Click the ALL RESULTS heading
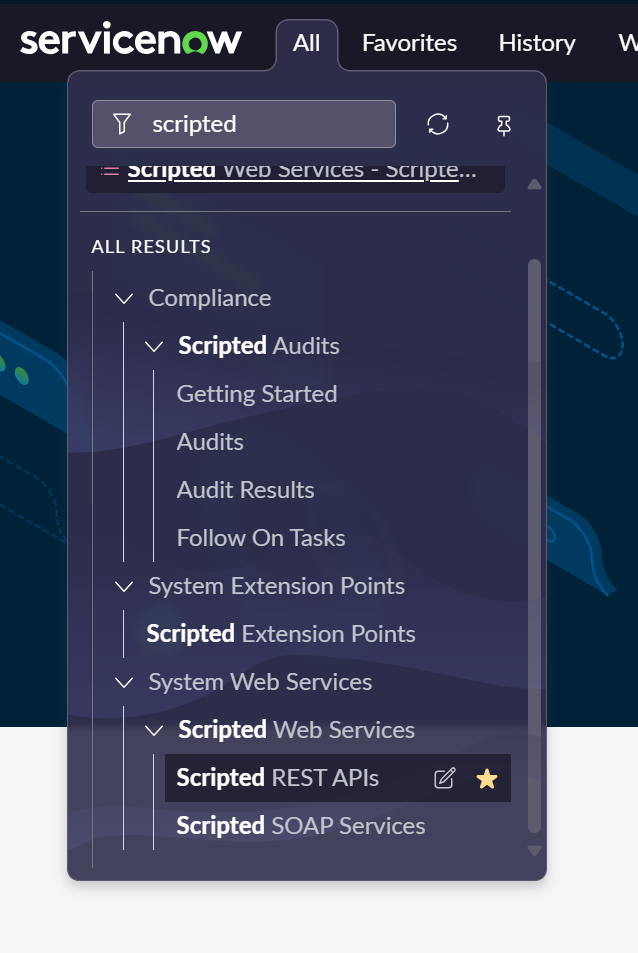 [x=151, y=247]
